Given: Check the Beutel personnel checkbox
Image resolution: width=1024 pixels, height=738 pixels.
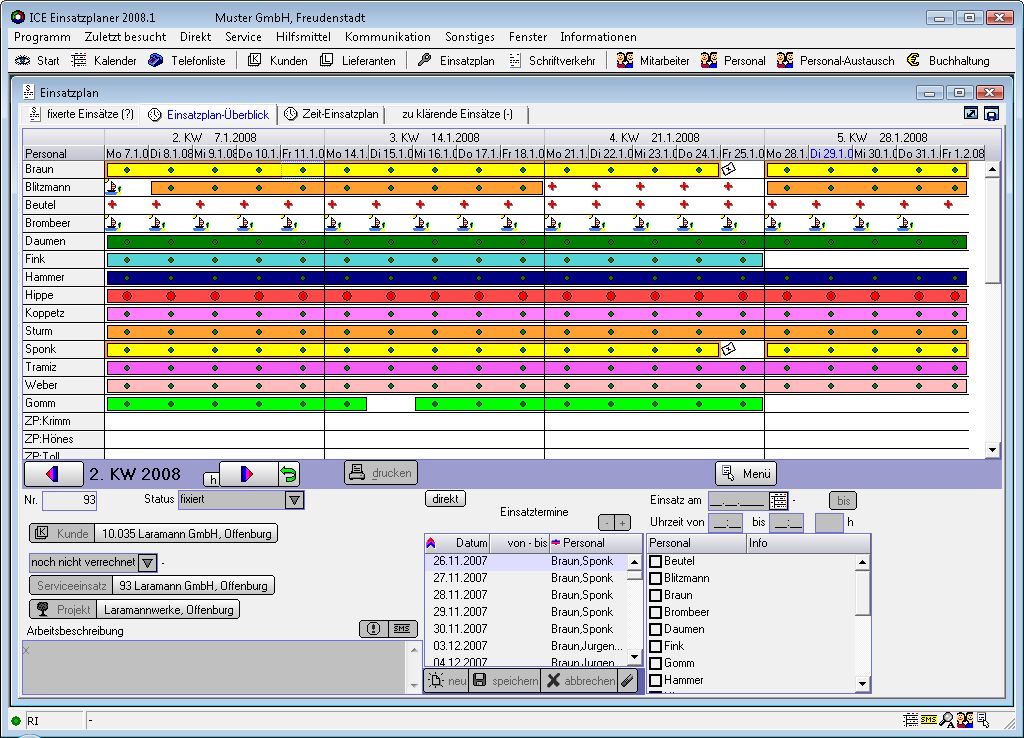Looking at the screenshot, I should (x=656, y=562).
